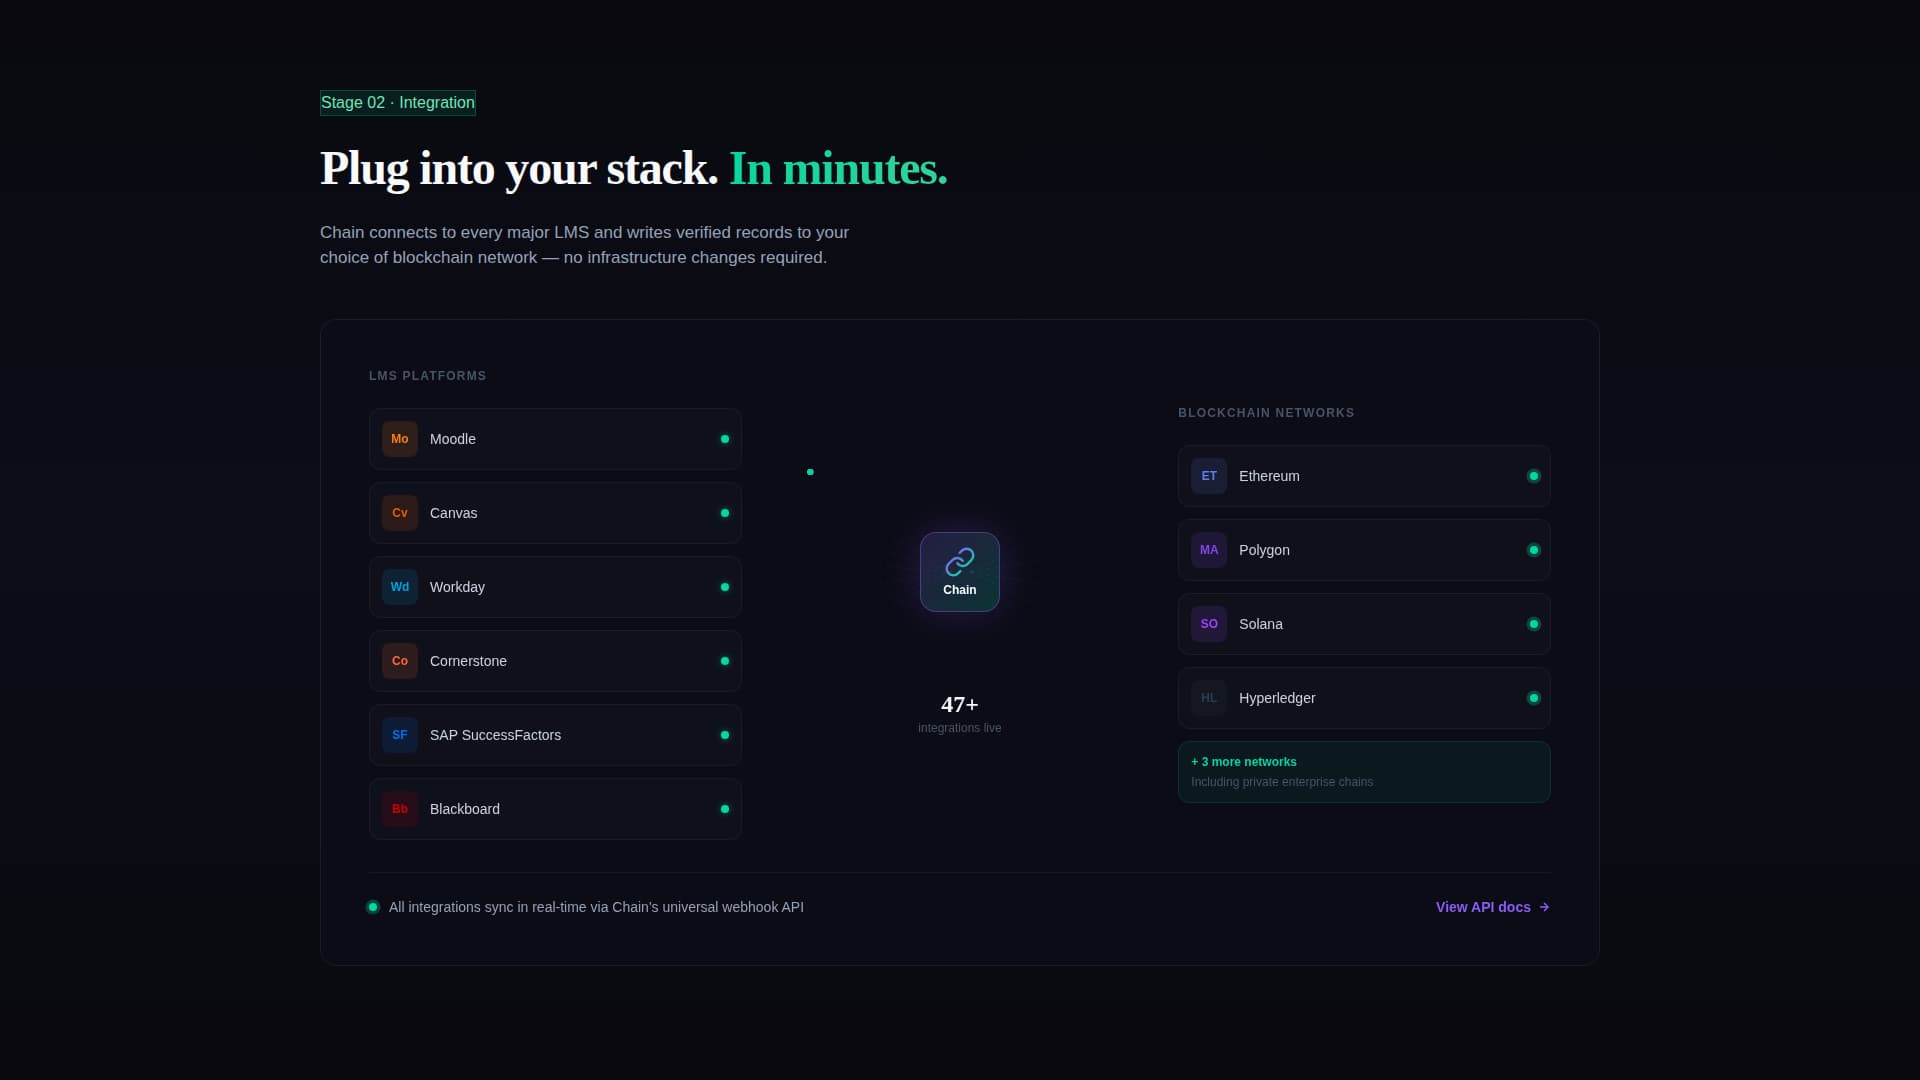Screen dimensions: 1920x1080
Task: Click the SAP SuccessFactors status dot
Action: 725,735
